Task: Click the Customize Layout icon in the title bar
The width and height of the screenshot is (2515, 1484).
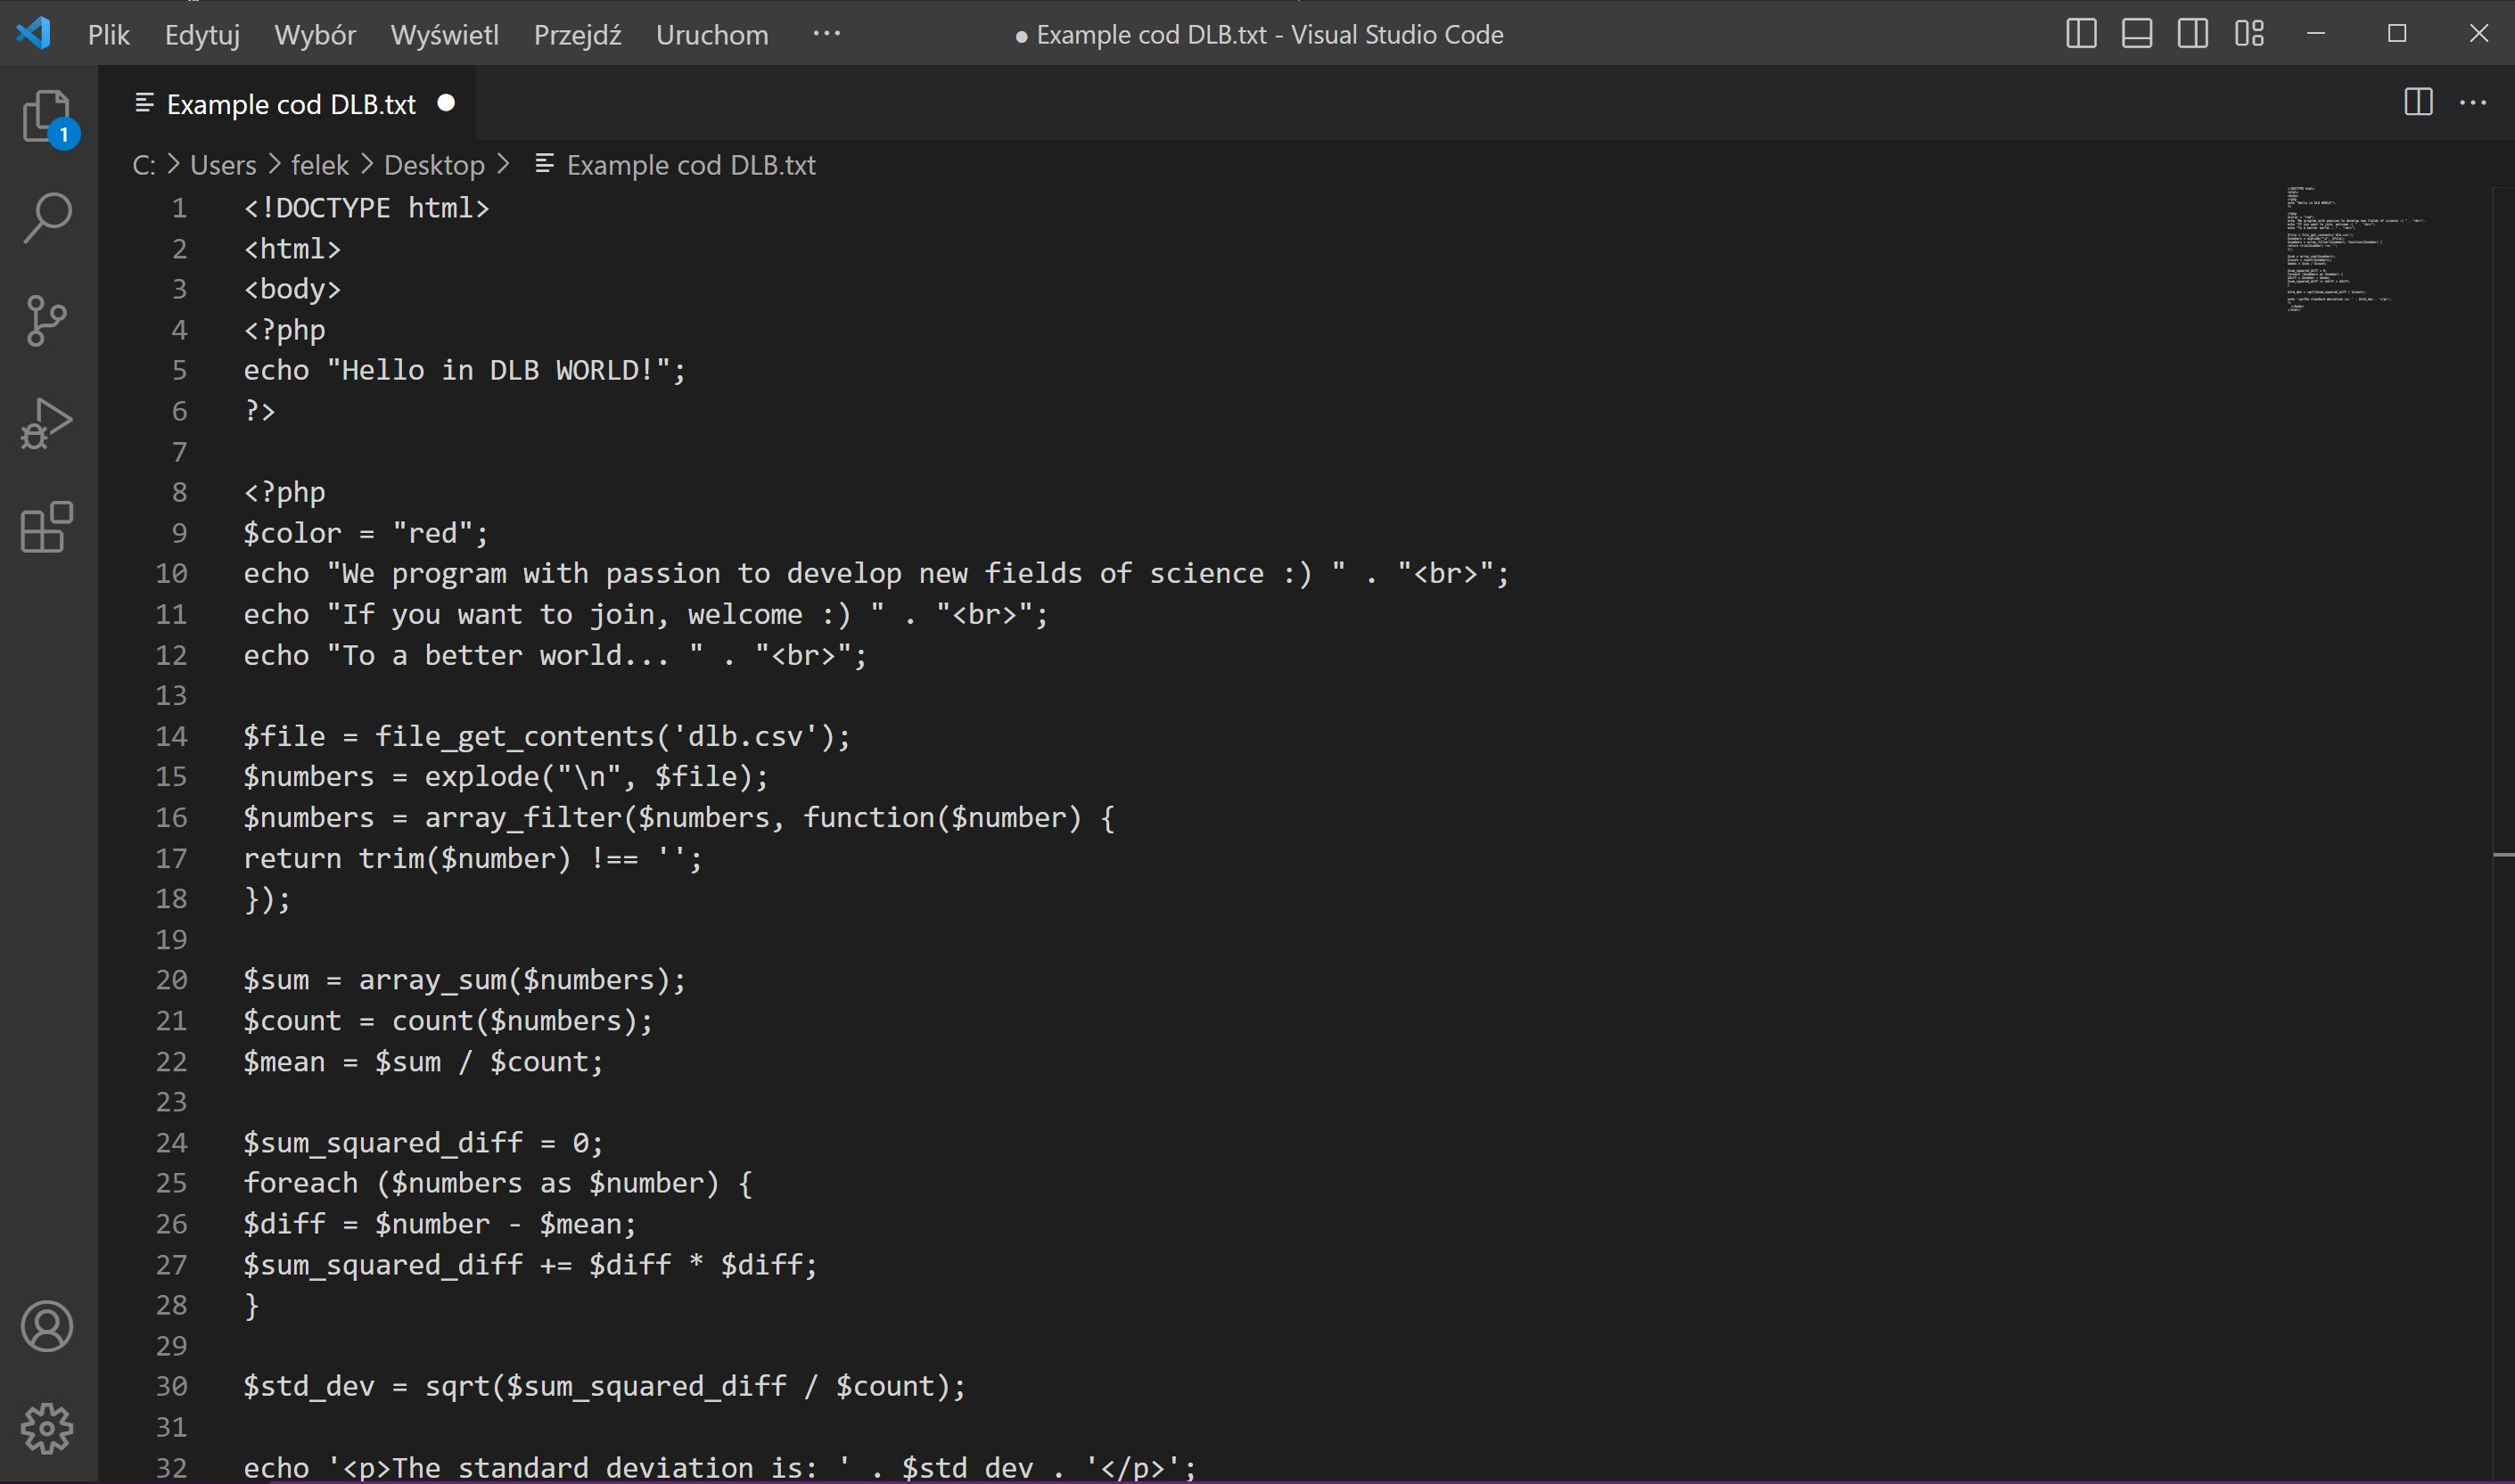Action: (x=2249, y=34)
